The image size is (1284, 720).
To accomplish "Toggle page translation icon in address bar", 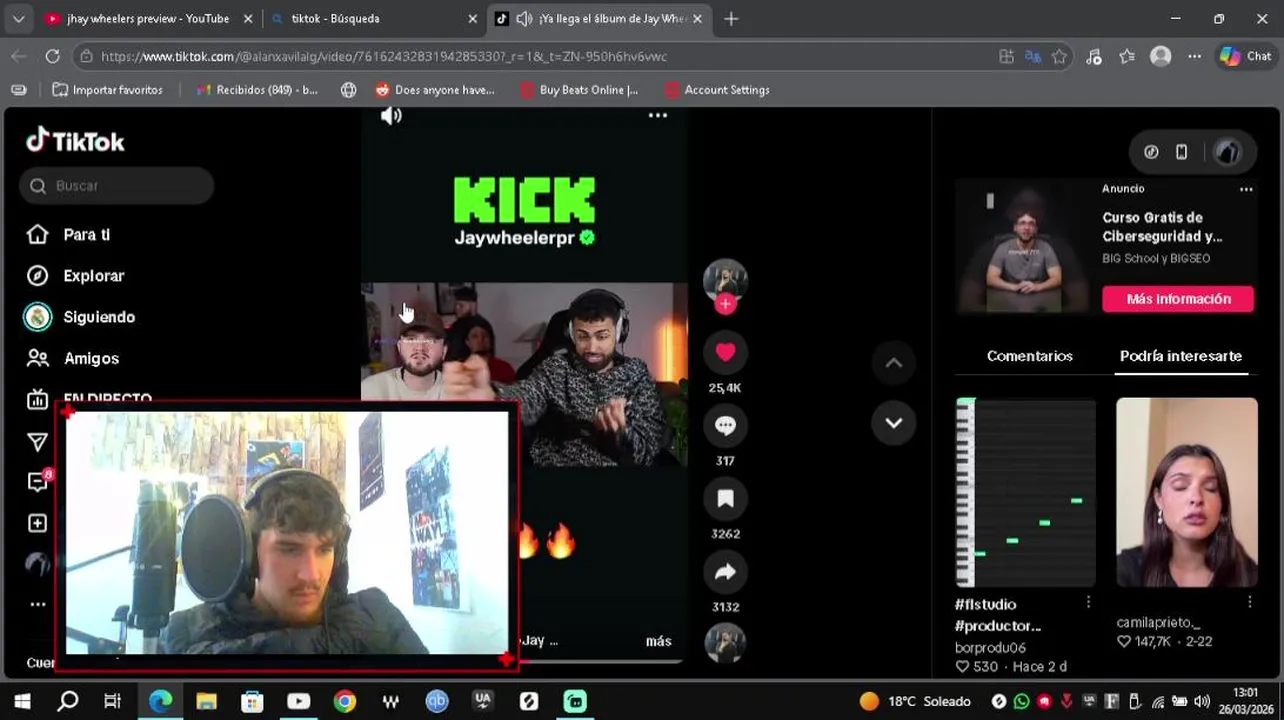I will [x=1033, y=57].
